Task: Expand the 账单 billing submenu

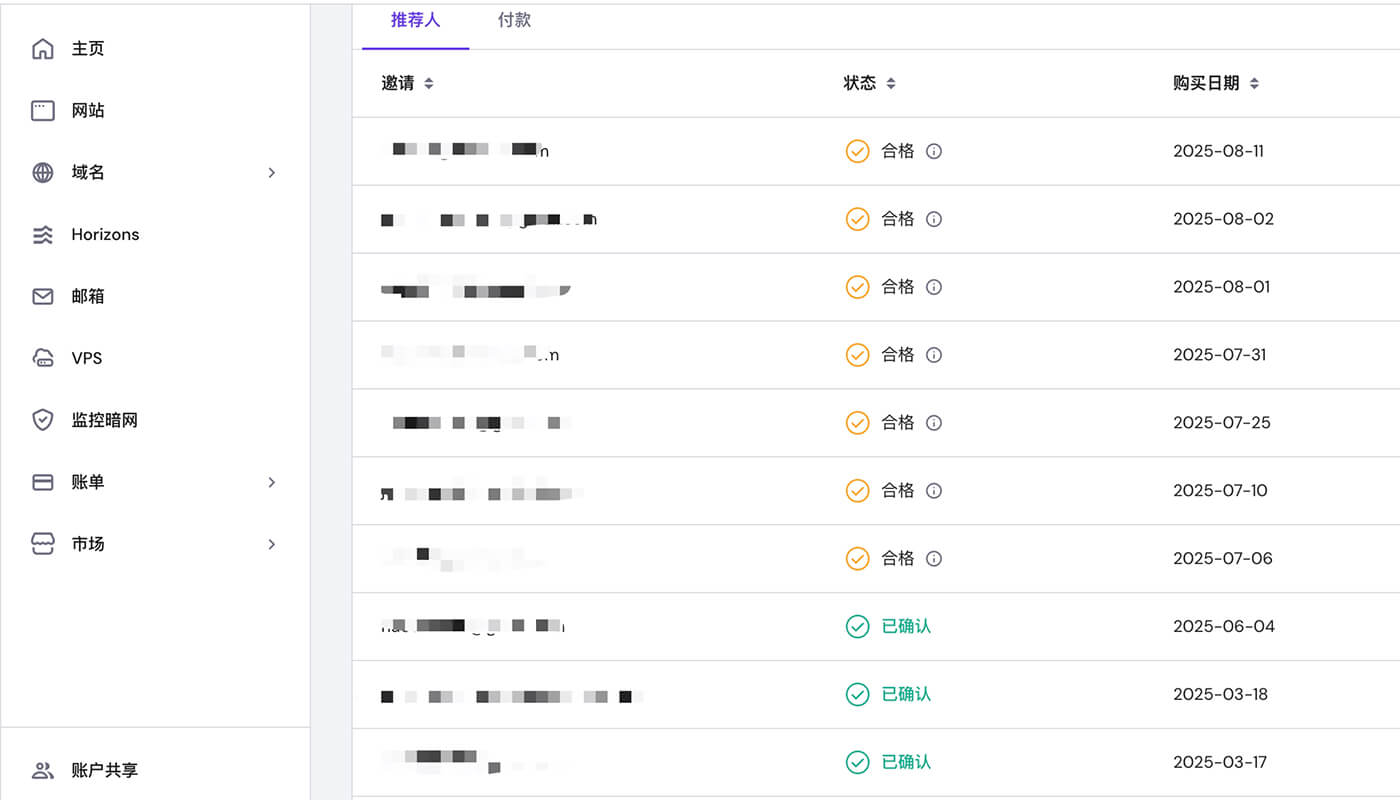Action: [270, 482]
